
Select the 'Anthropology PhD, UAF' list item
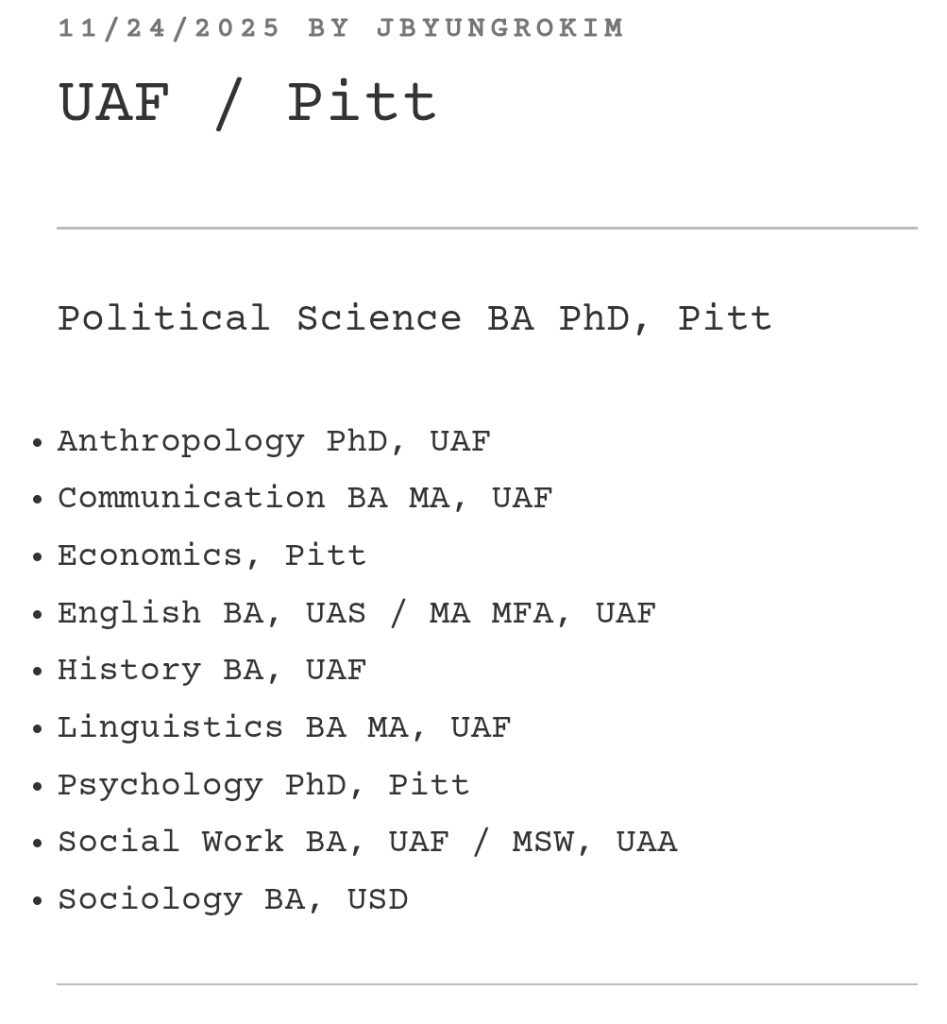point(274,441)
